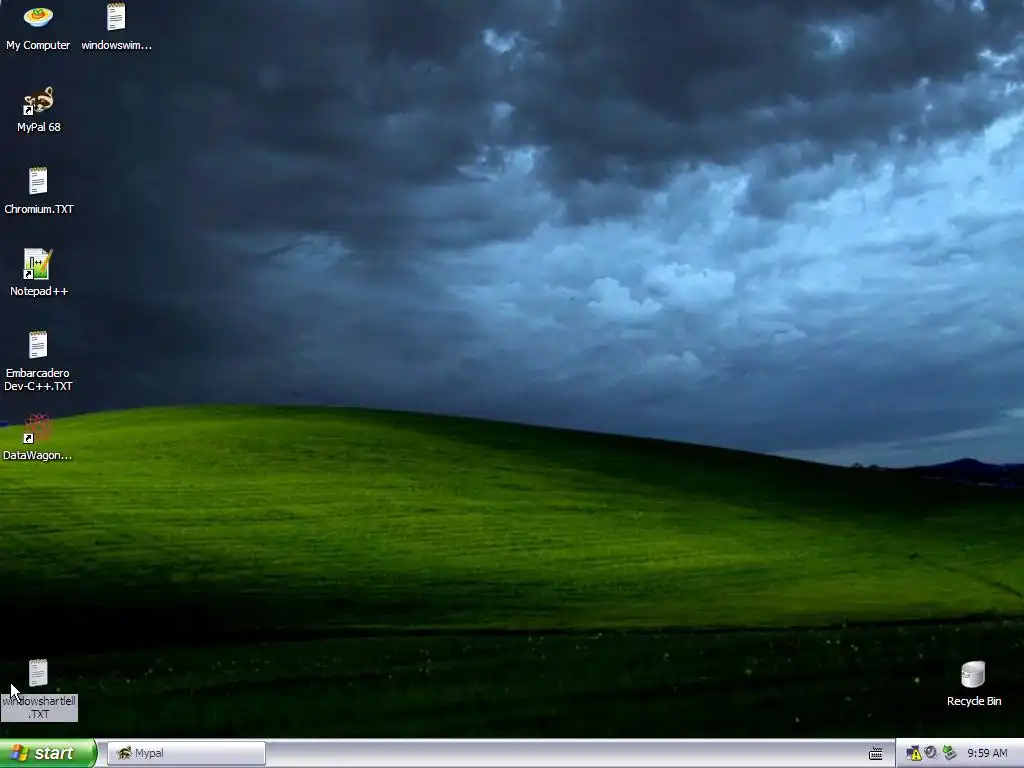This screenshot has height=768, width=1024.
Task: Activate the Mypal taskbar button
Action: click(x=186, y=753)
